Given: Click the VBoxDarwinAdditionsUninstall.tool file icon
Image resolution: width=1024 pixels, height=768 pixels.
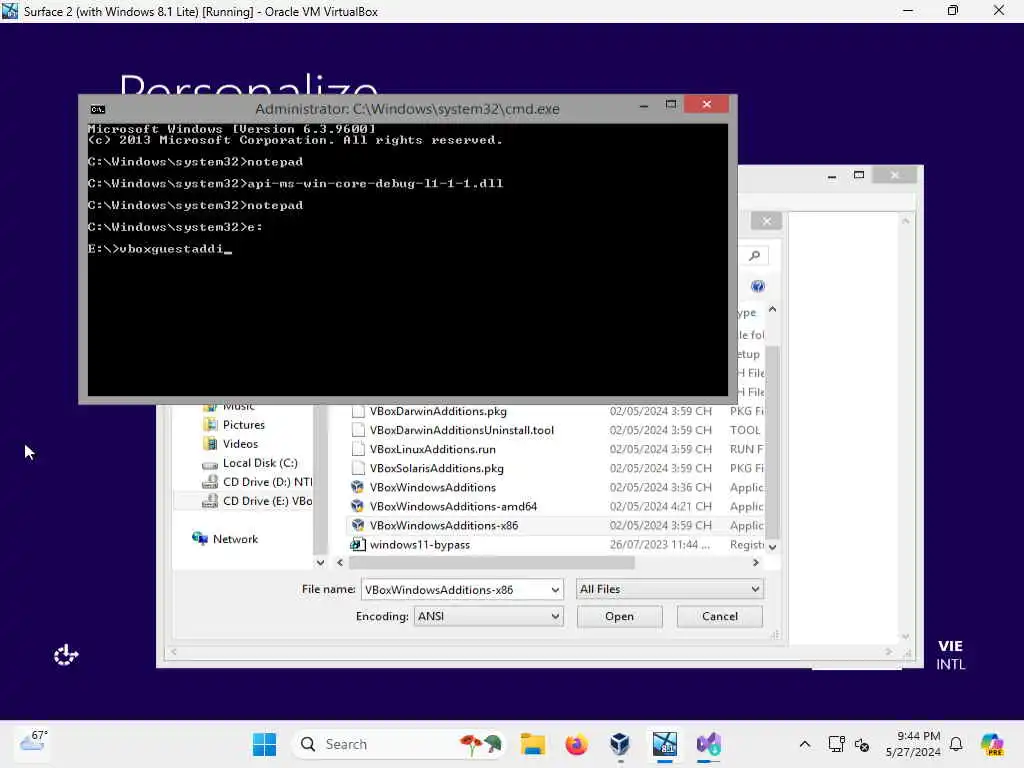Looking at the screenshot, I should (358, 430).
